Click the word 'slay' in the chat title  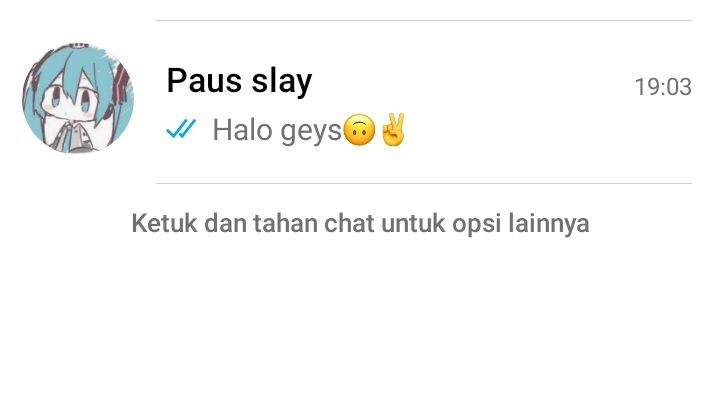282,81
